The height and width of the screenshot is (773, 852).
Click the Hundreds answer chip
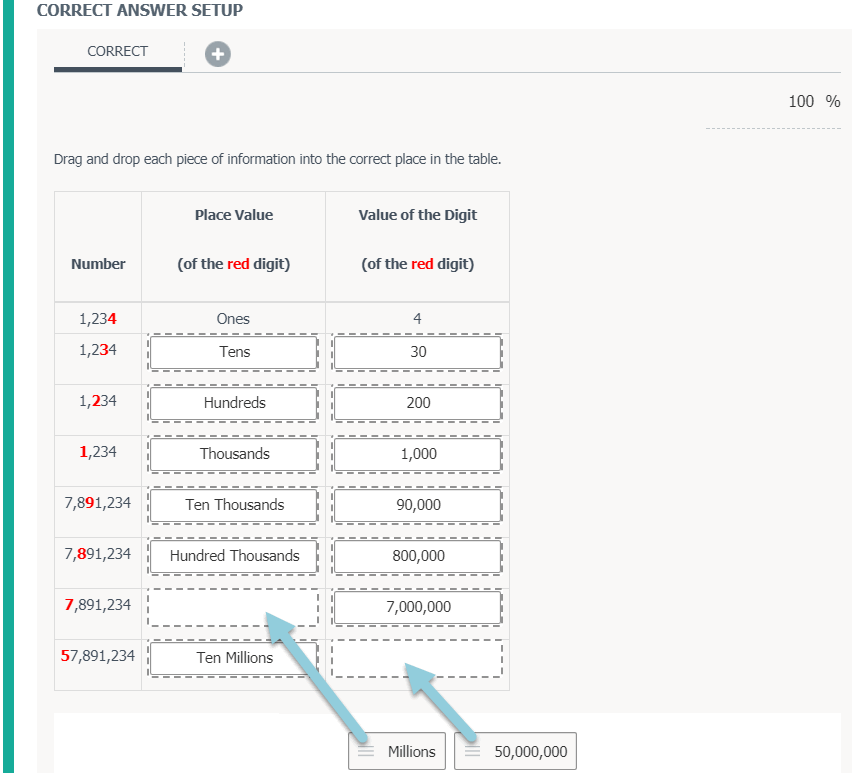pyautogui.click(x=234, y=403)
